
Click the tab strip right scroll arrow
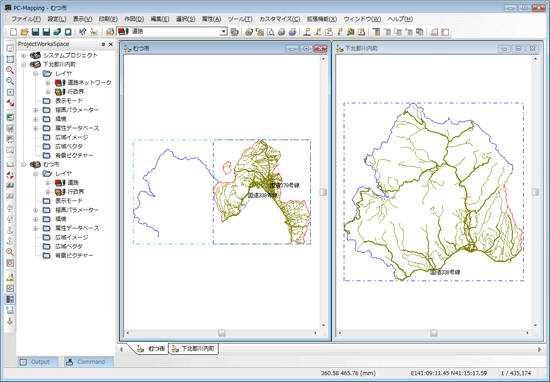click(539, 349)
